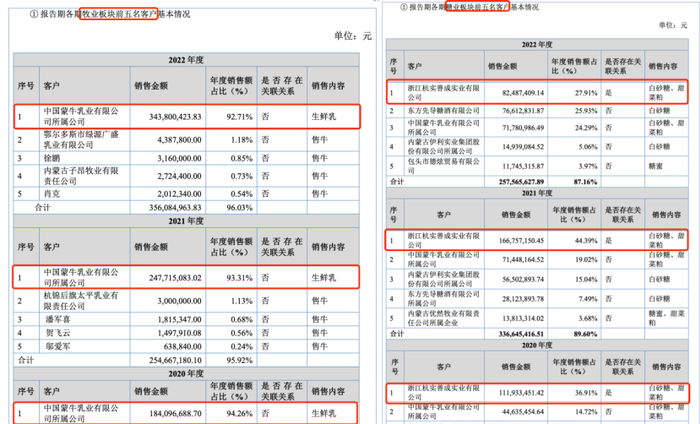Select the 25.93% cell
700x424 pixels.
[586, 111]
